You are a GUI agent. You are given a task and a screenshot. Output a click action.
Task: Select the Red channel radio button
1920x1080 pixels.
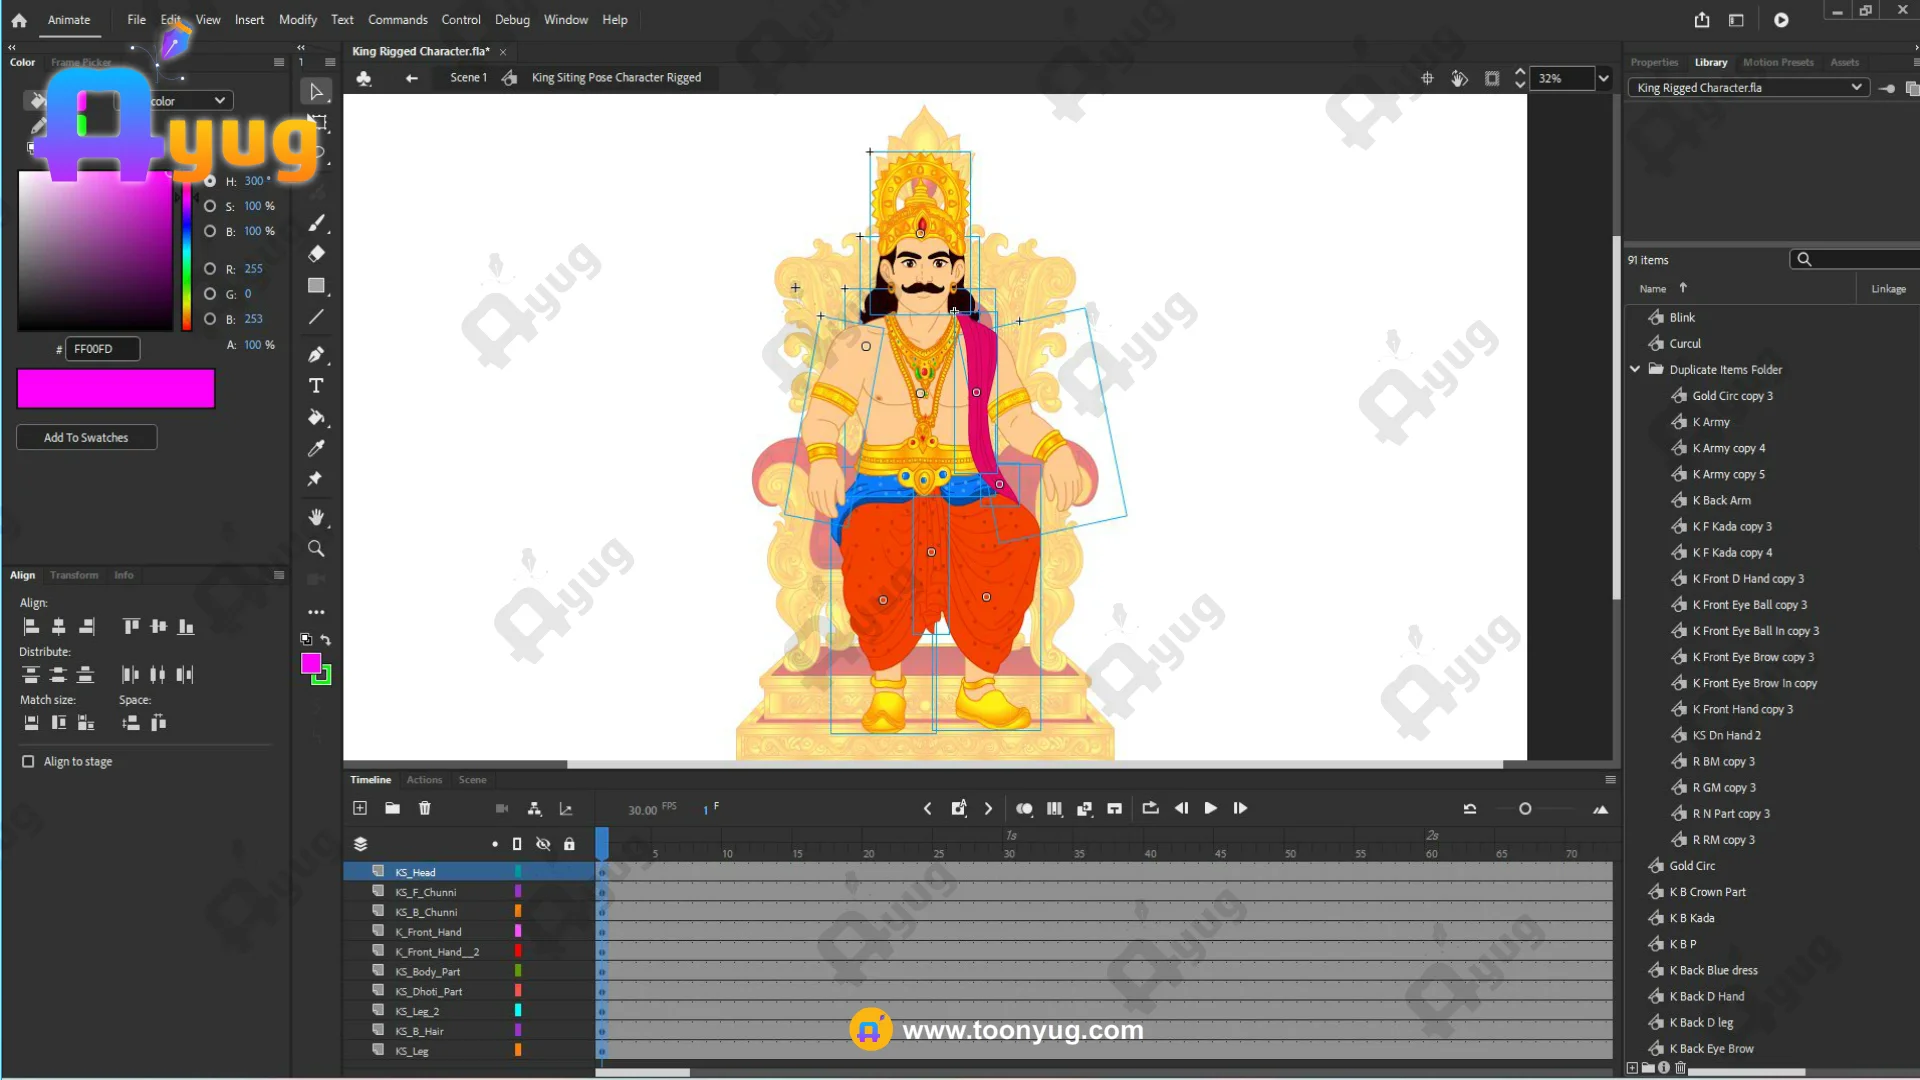point(210,269)
